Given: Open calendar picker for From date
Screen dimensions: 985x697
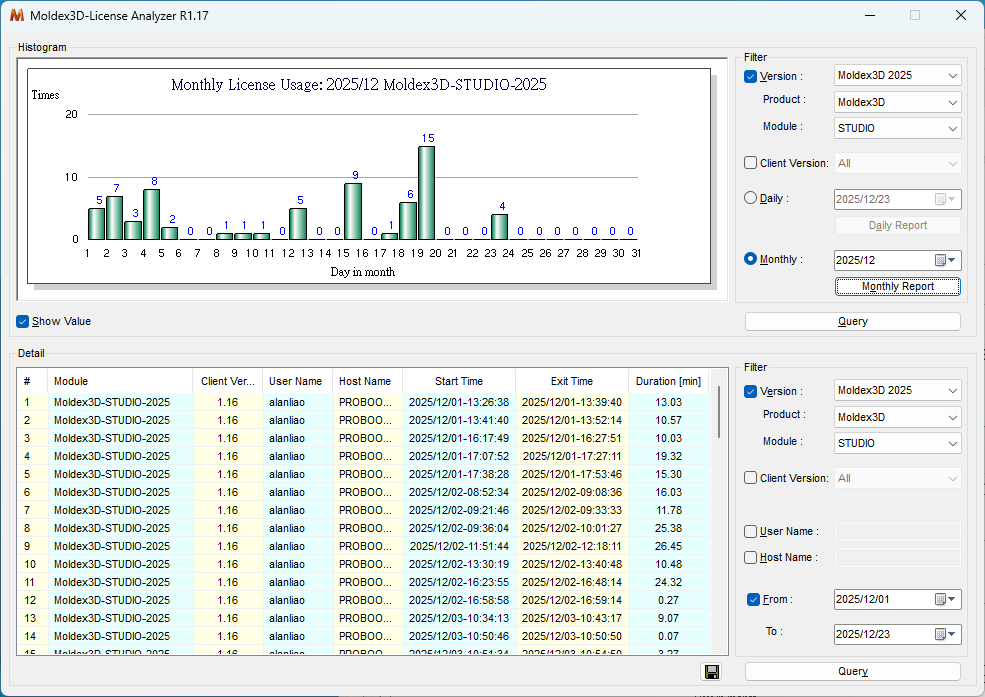Looking at the screenshot, I should [945, 600].
